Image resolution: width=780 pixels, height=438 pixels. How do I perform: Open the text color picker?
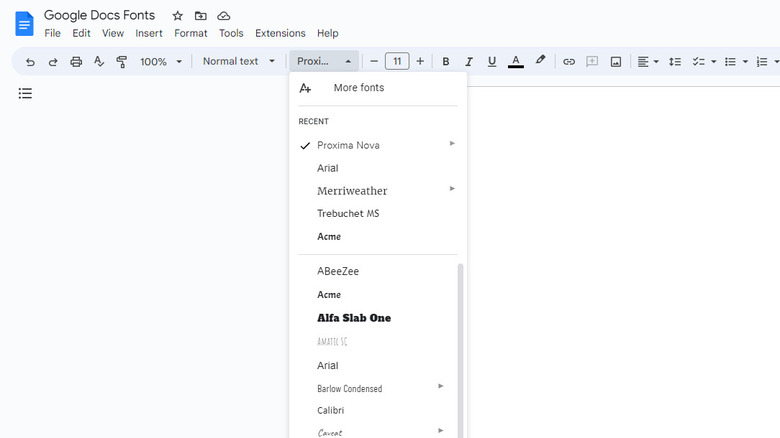point(516,62)
